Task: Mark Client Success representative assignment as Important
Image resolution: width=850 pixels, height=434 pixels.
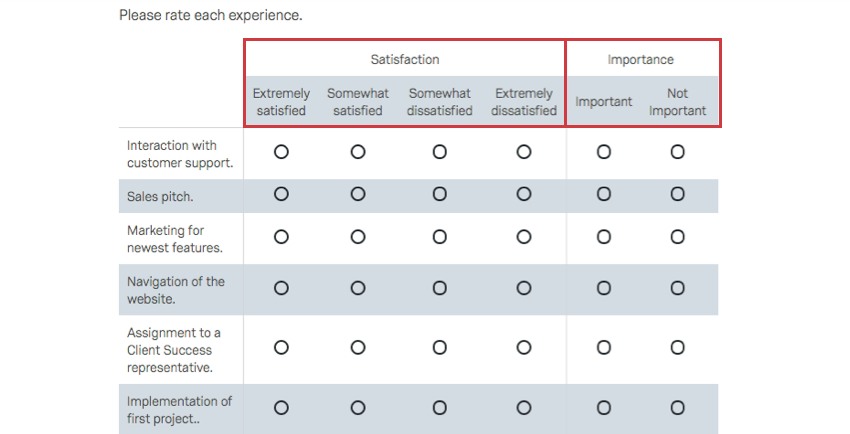Action: click(x=604, y=347)
